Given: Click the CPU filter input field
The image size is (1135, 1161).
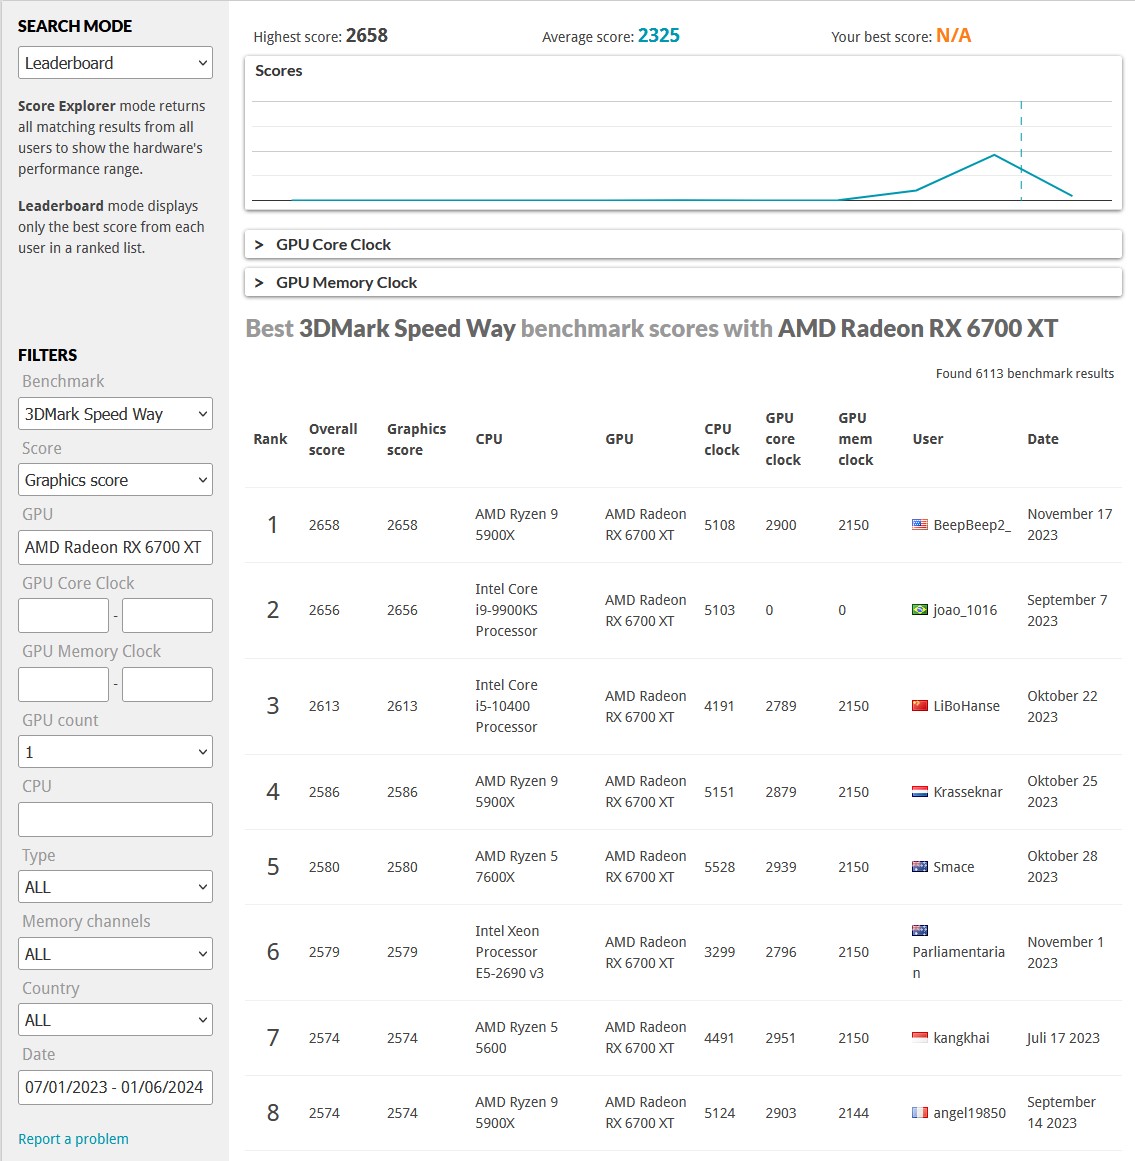Looking at the screenshot, I should 115,820.
